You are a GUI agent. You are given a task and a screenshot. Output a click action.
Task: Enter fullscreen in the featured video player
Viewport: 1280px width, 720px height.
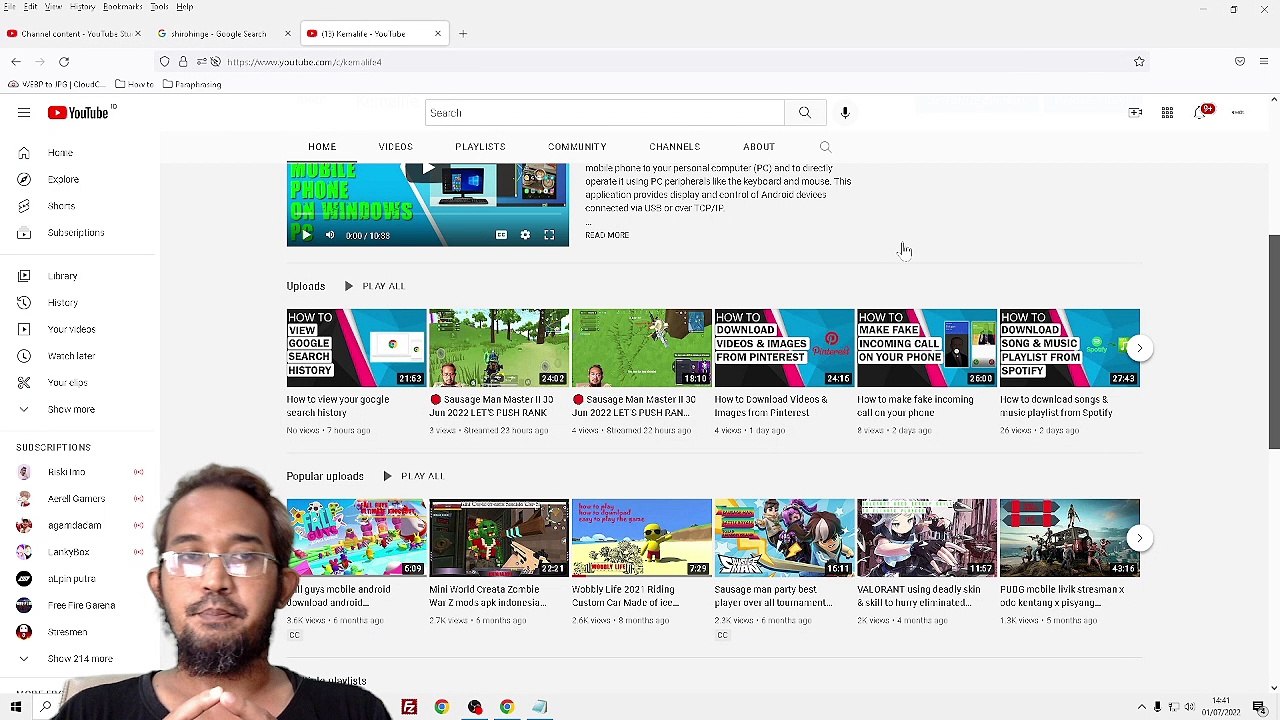[549, 235]
